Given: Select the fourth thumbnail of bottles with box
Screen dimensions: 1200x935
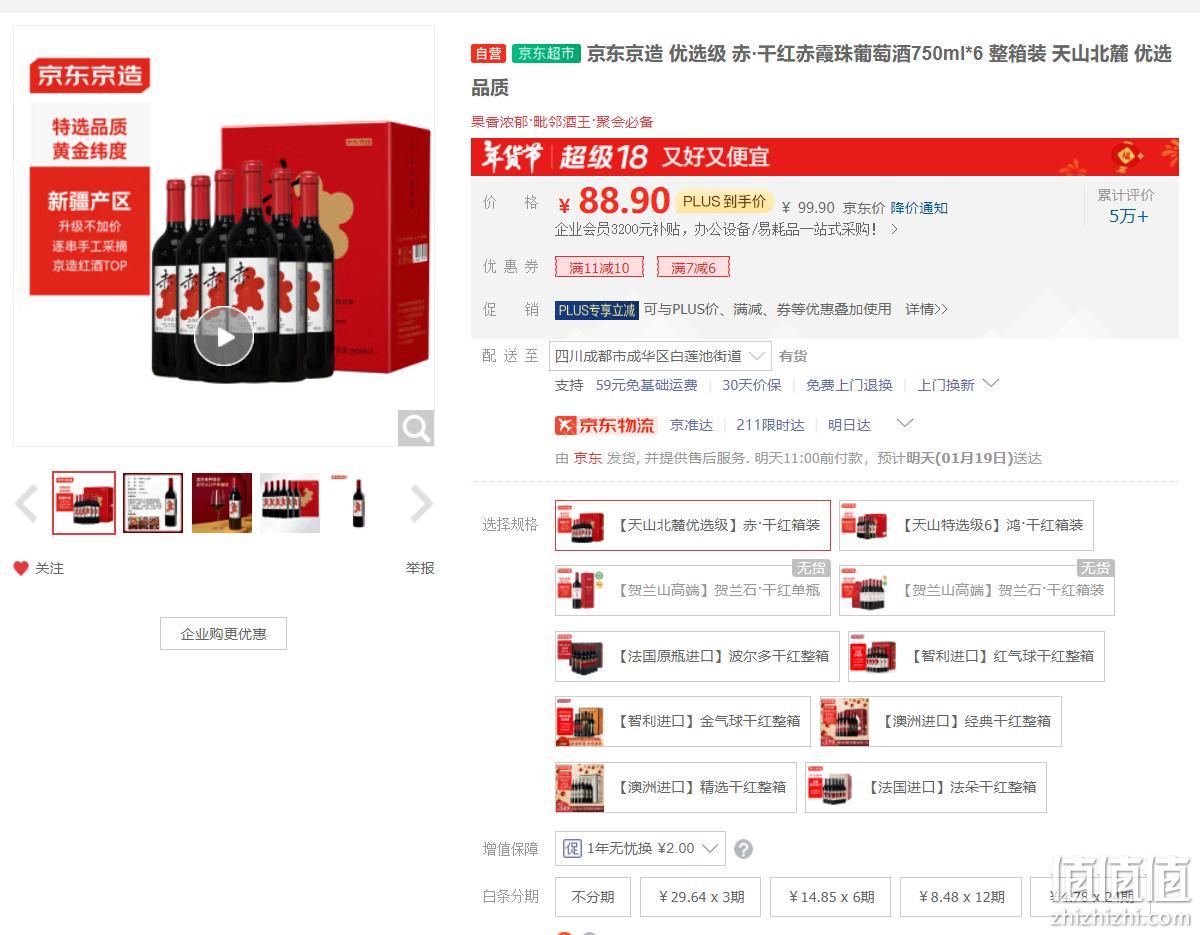Looking at the screenshot, I should coord(290,503).
